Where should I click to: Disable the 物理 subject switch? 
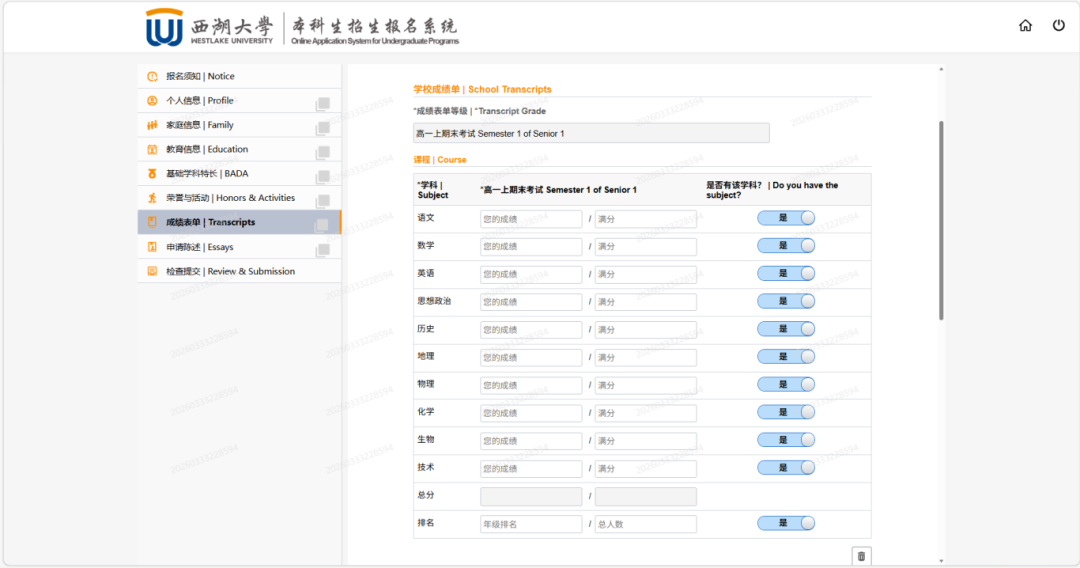click(x=786, y=384)
